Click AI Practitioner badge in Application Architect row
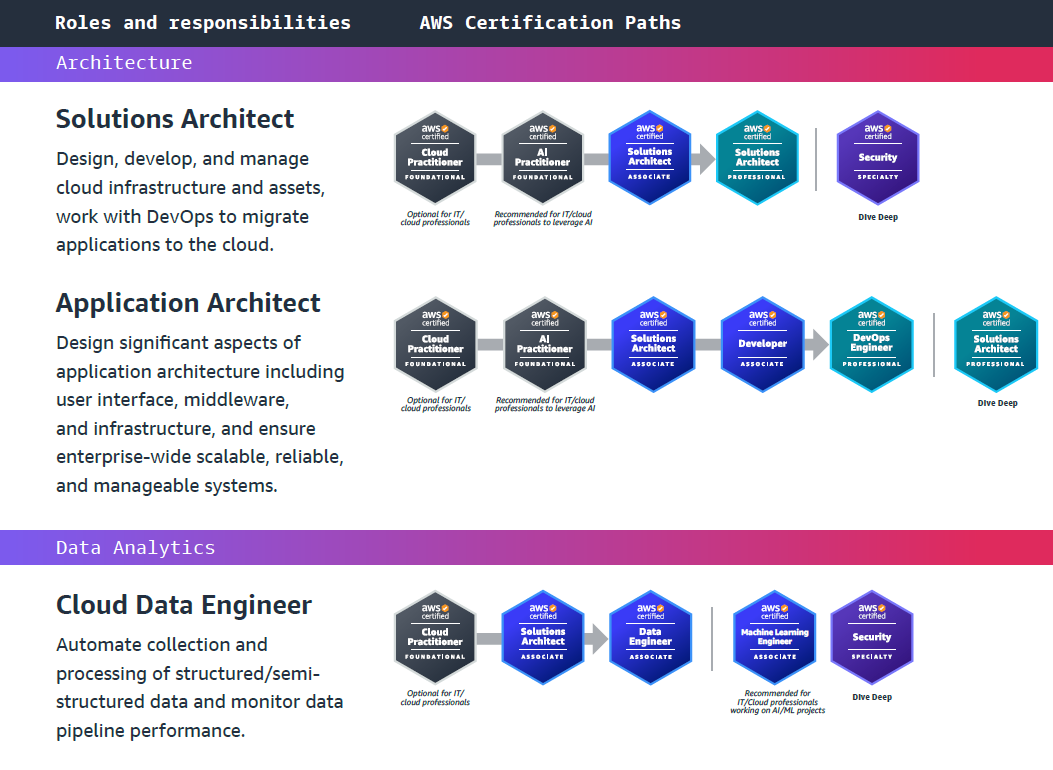Viewport: 1053px width, 770px height. [x=544, y=343]
